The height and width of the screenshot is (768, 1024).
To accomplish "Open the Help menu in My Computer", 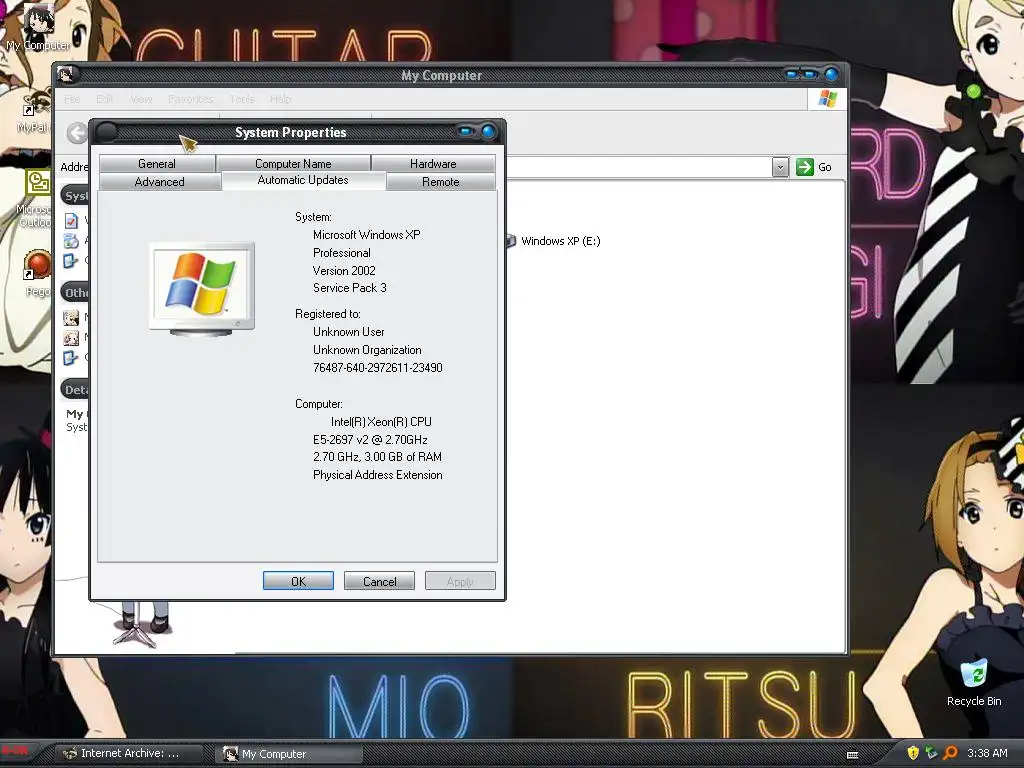I will (280, 99).
